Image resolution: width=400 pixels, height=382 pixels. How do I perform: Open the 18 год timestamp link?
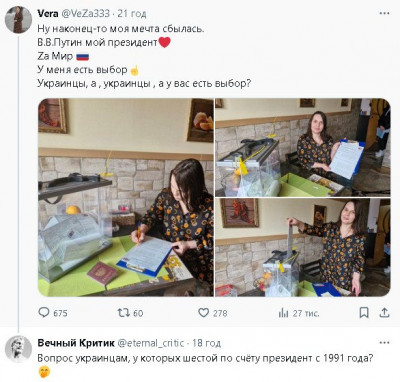[x=206, y=343]
